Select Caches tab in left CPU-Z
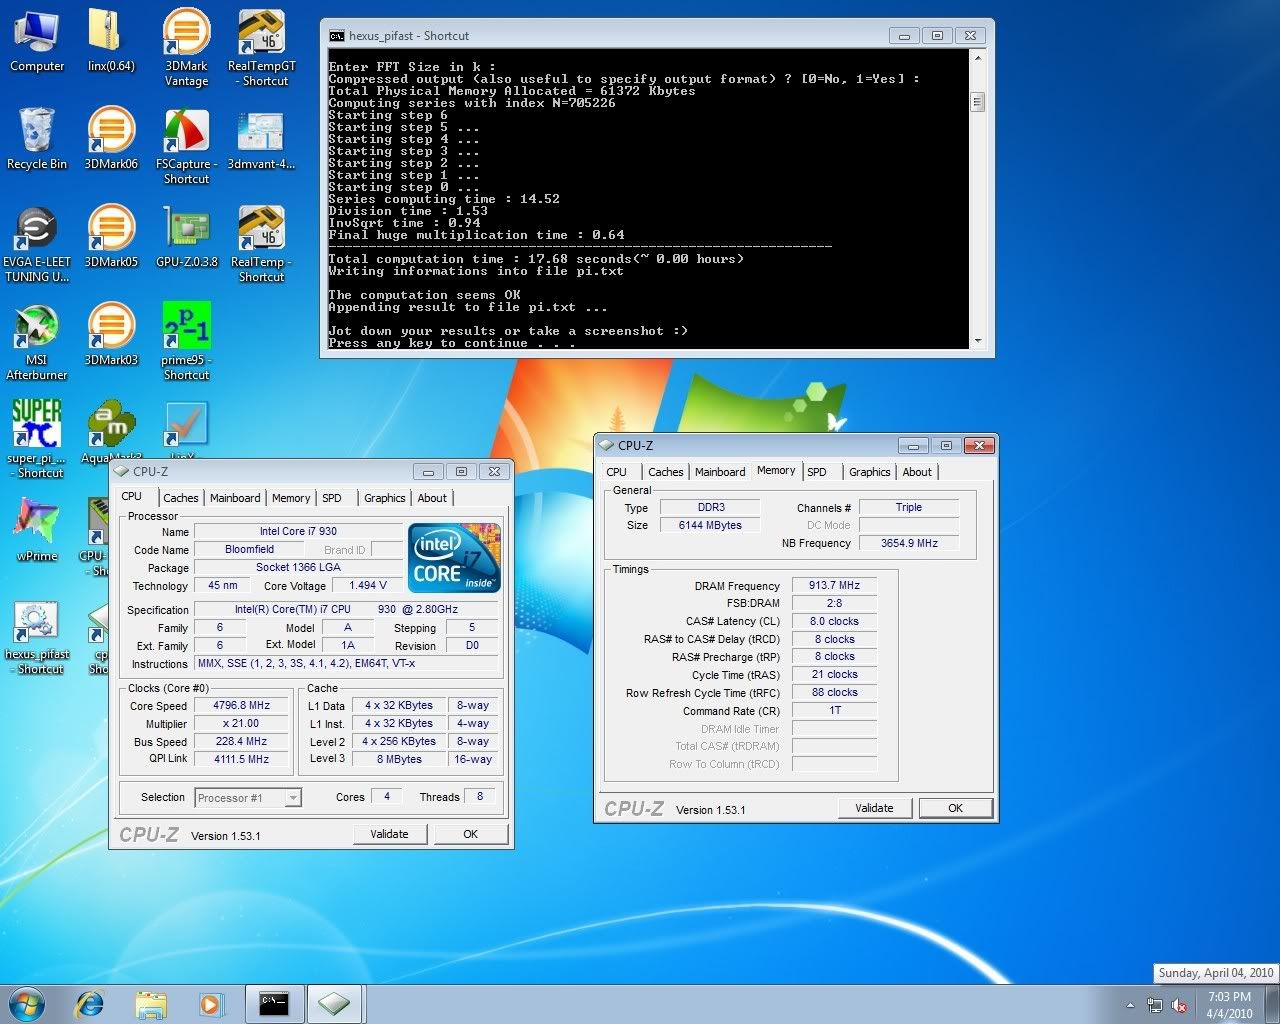 [181, 498]
